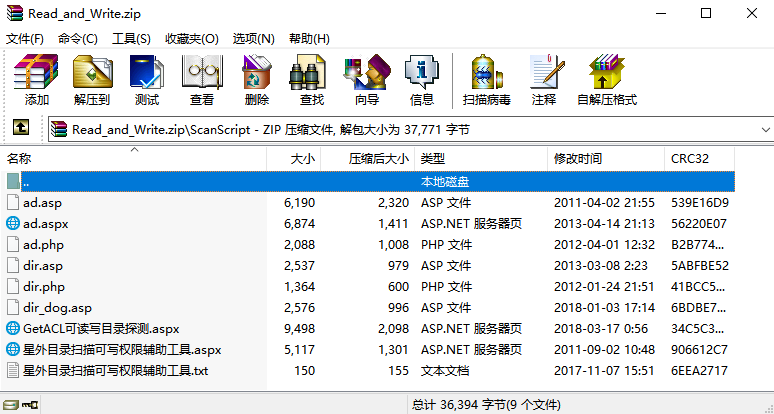Image resolution: width=774 pixels, height=414 pixels.
Task: Click the key password icon in status bar
Action: click(30, 405)
